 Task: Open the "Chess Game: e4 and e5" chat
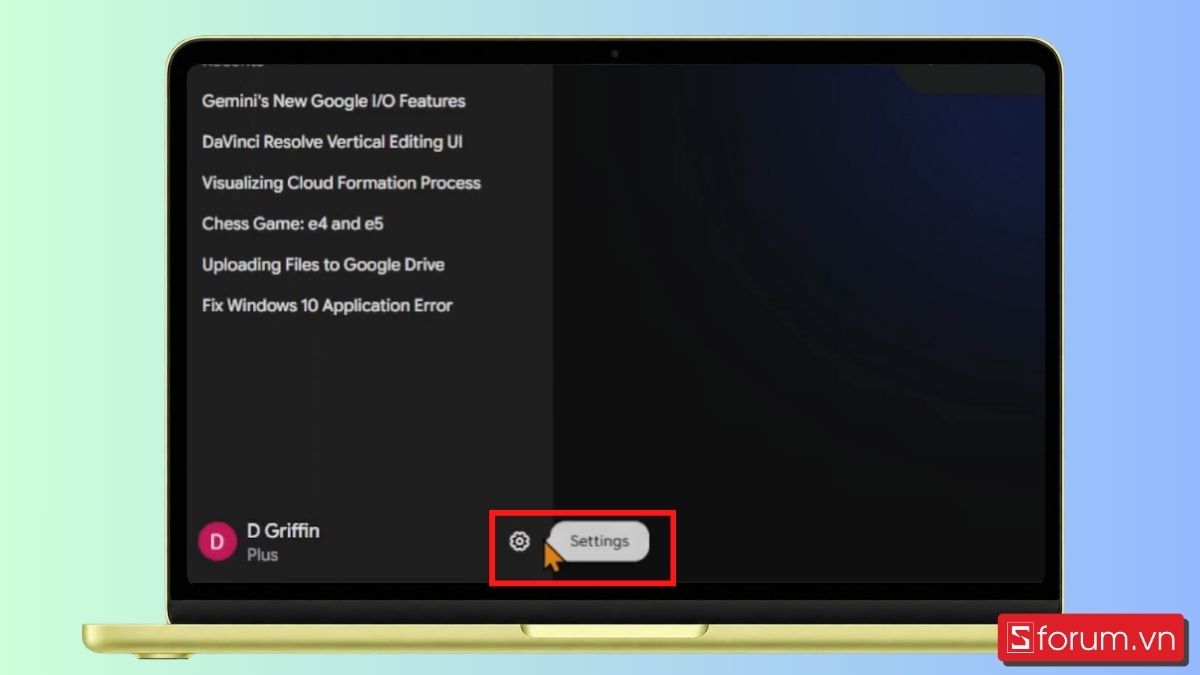tap(292, 224)
